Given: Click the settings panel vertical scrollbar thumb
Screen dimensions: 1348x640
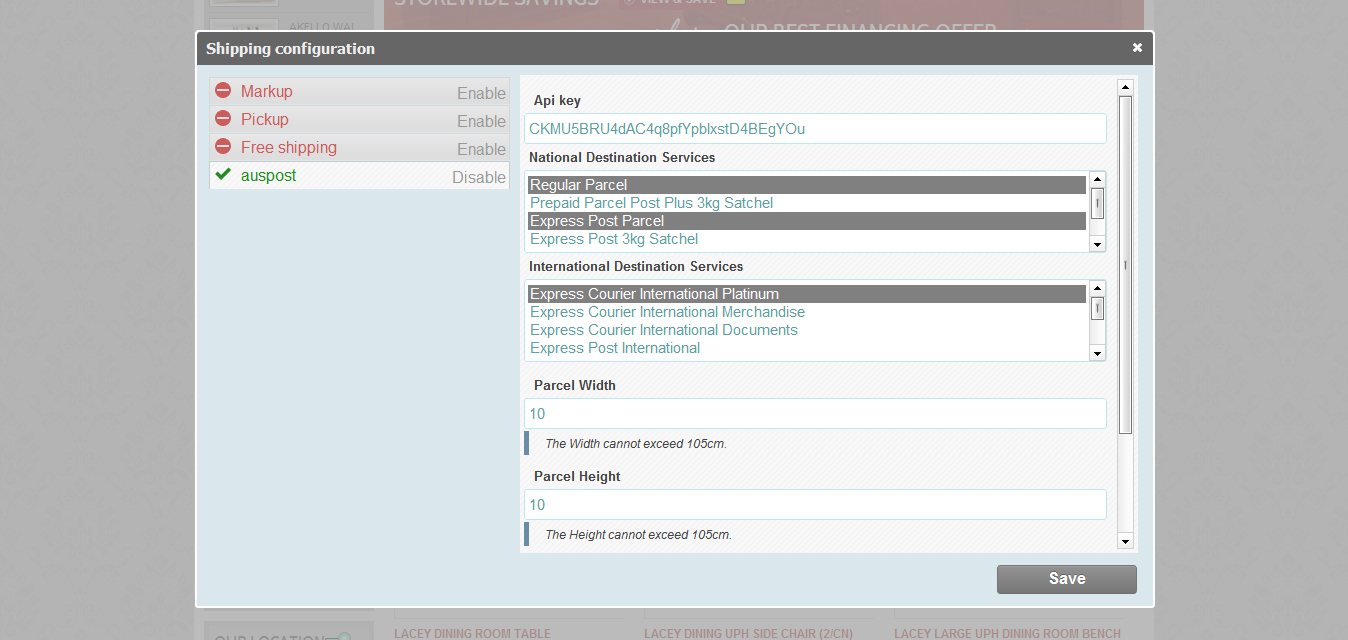Looking at the screenshot, I should point(1125,265).
